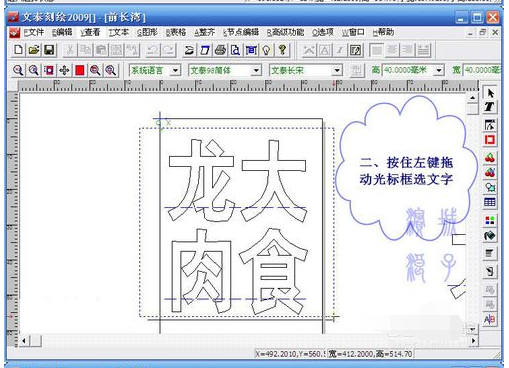Select the bold T text tool
Screen dimensions: 509x368
click(x=490, y=107)
